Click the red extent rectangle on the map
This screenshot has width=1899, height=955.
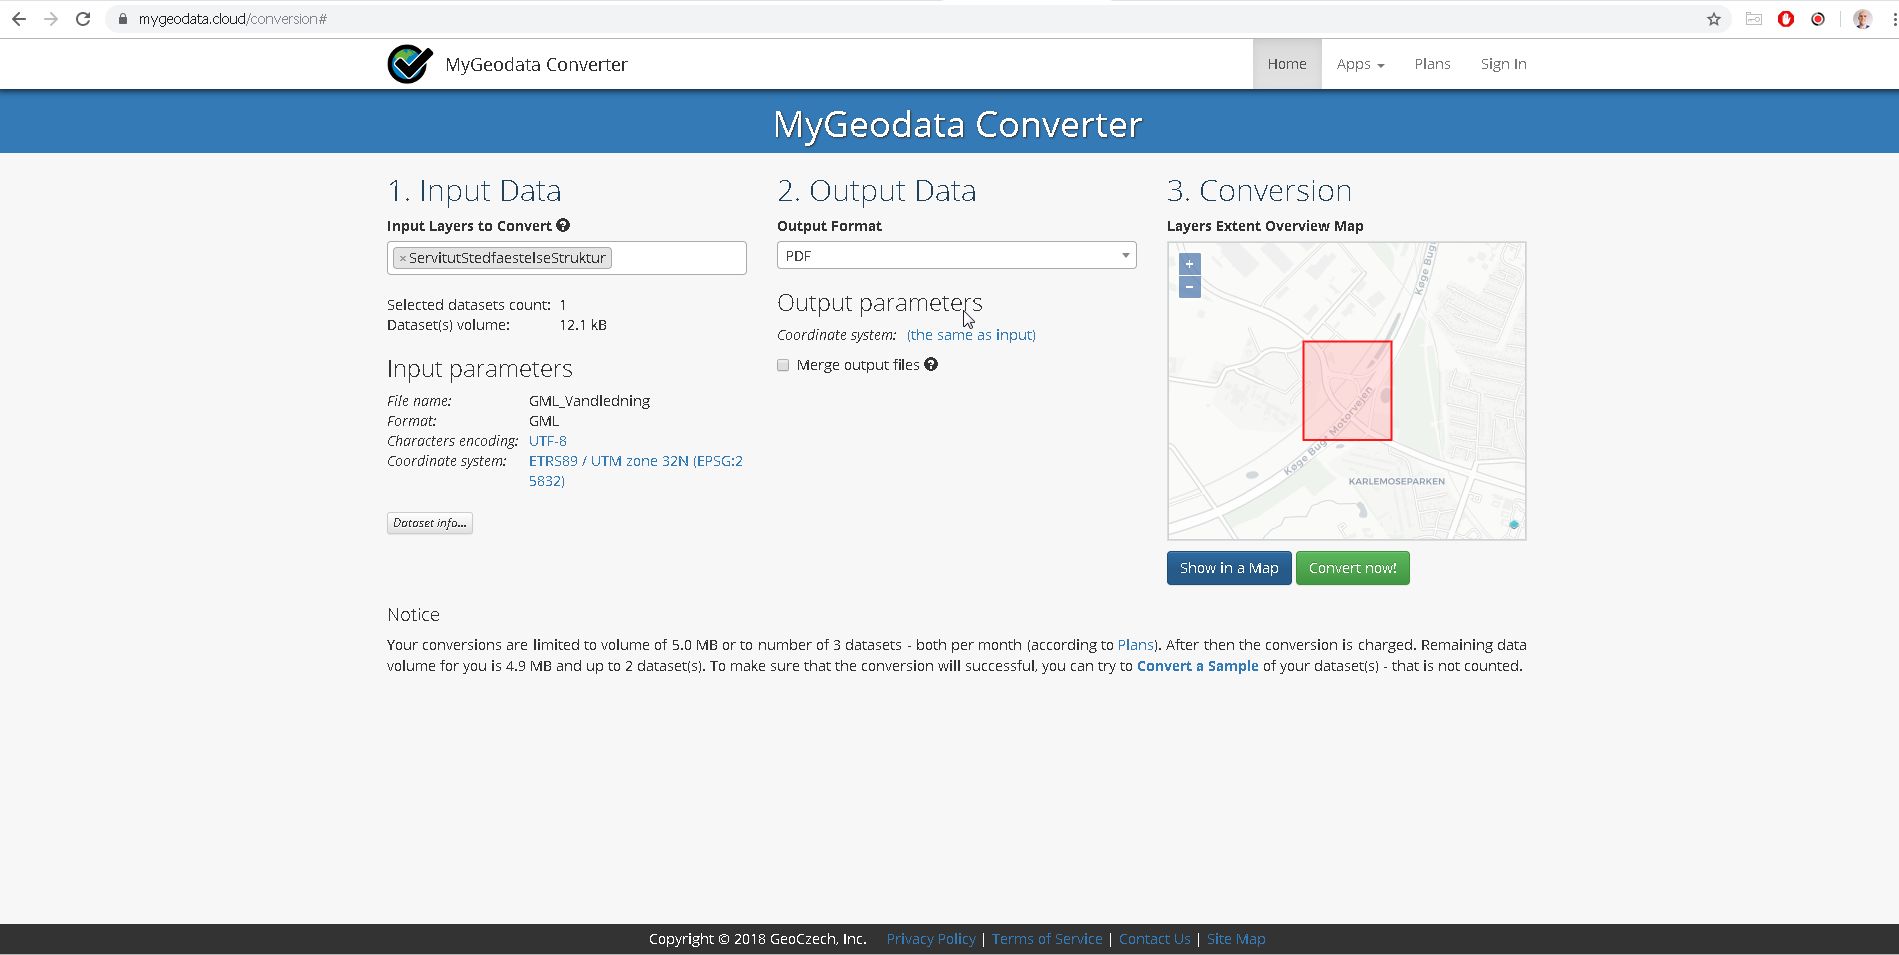coord(1347,391)
